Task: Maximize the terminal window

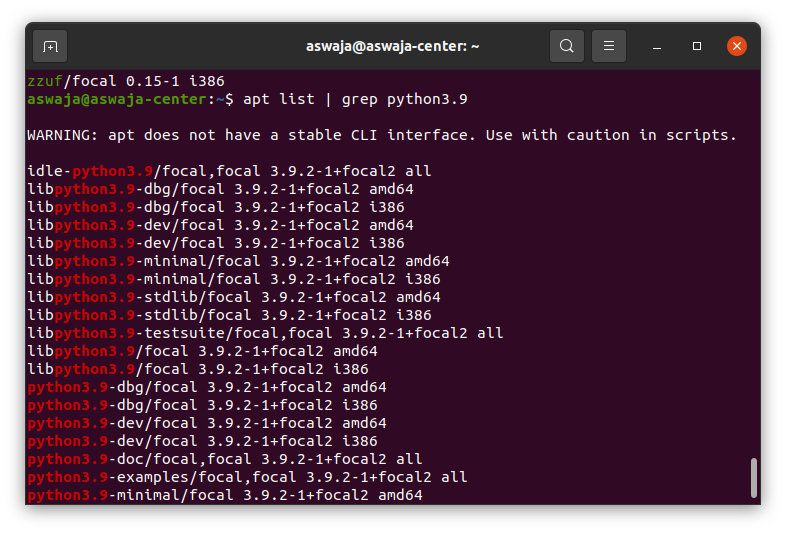Action: click(697, 46)
